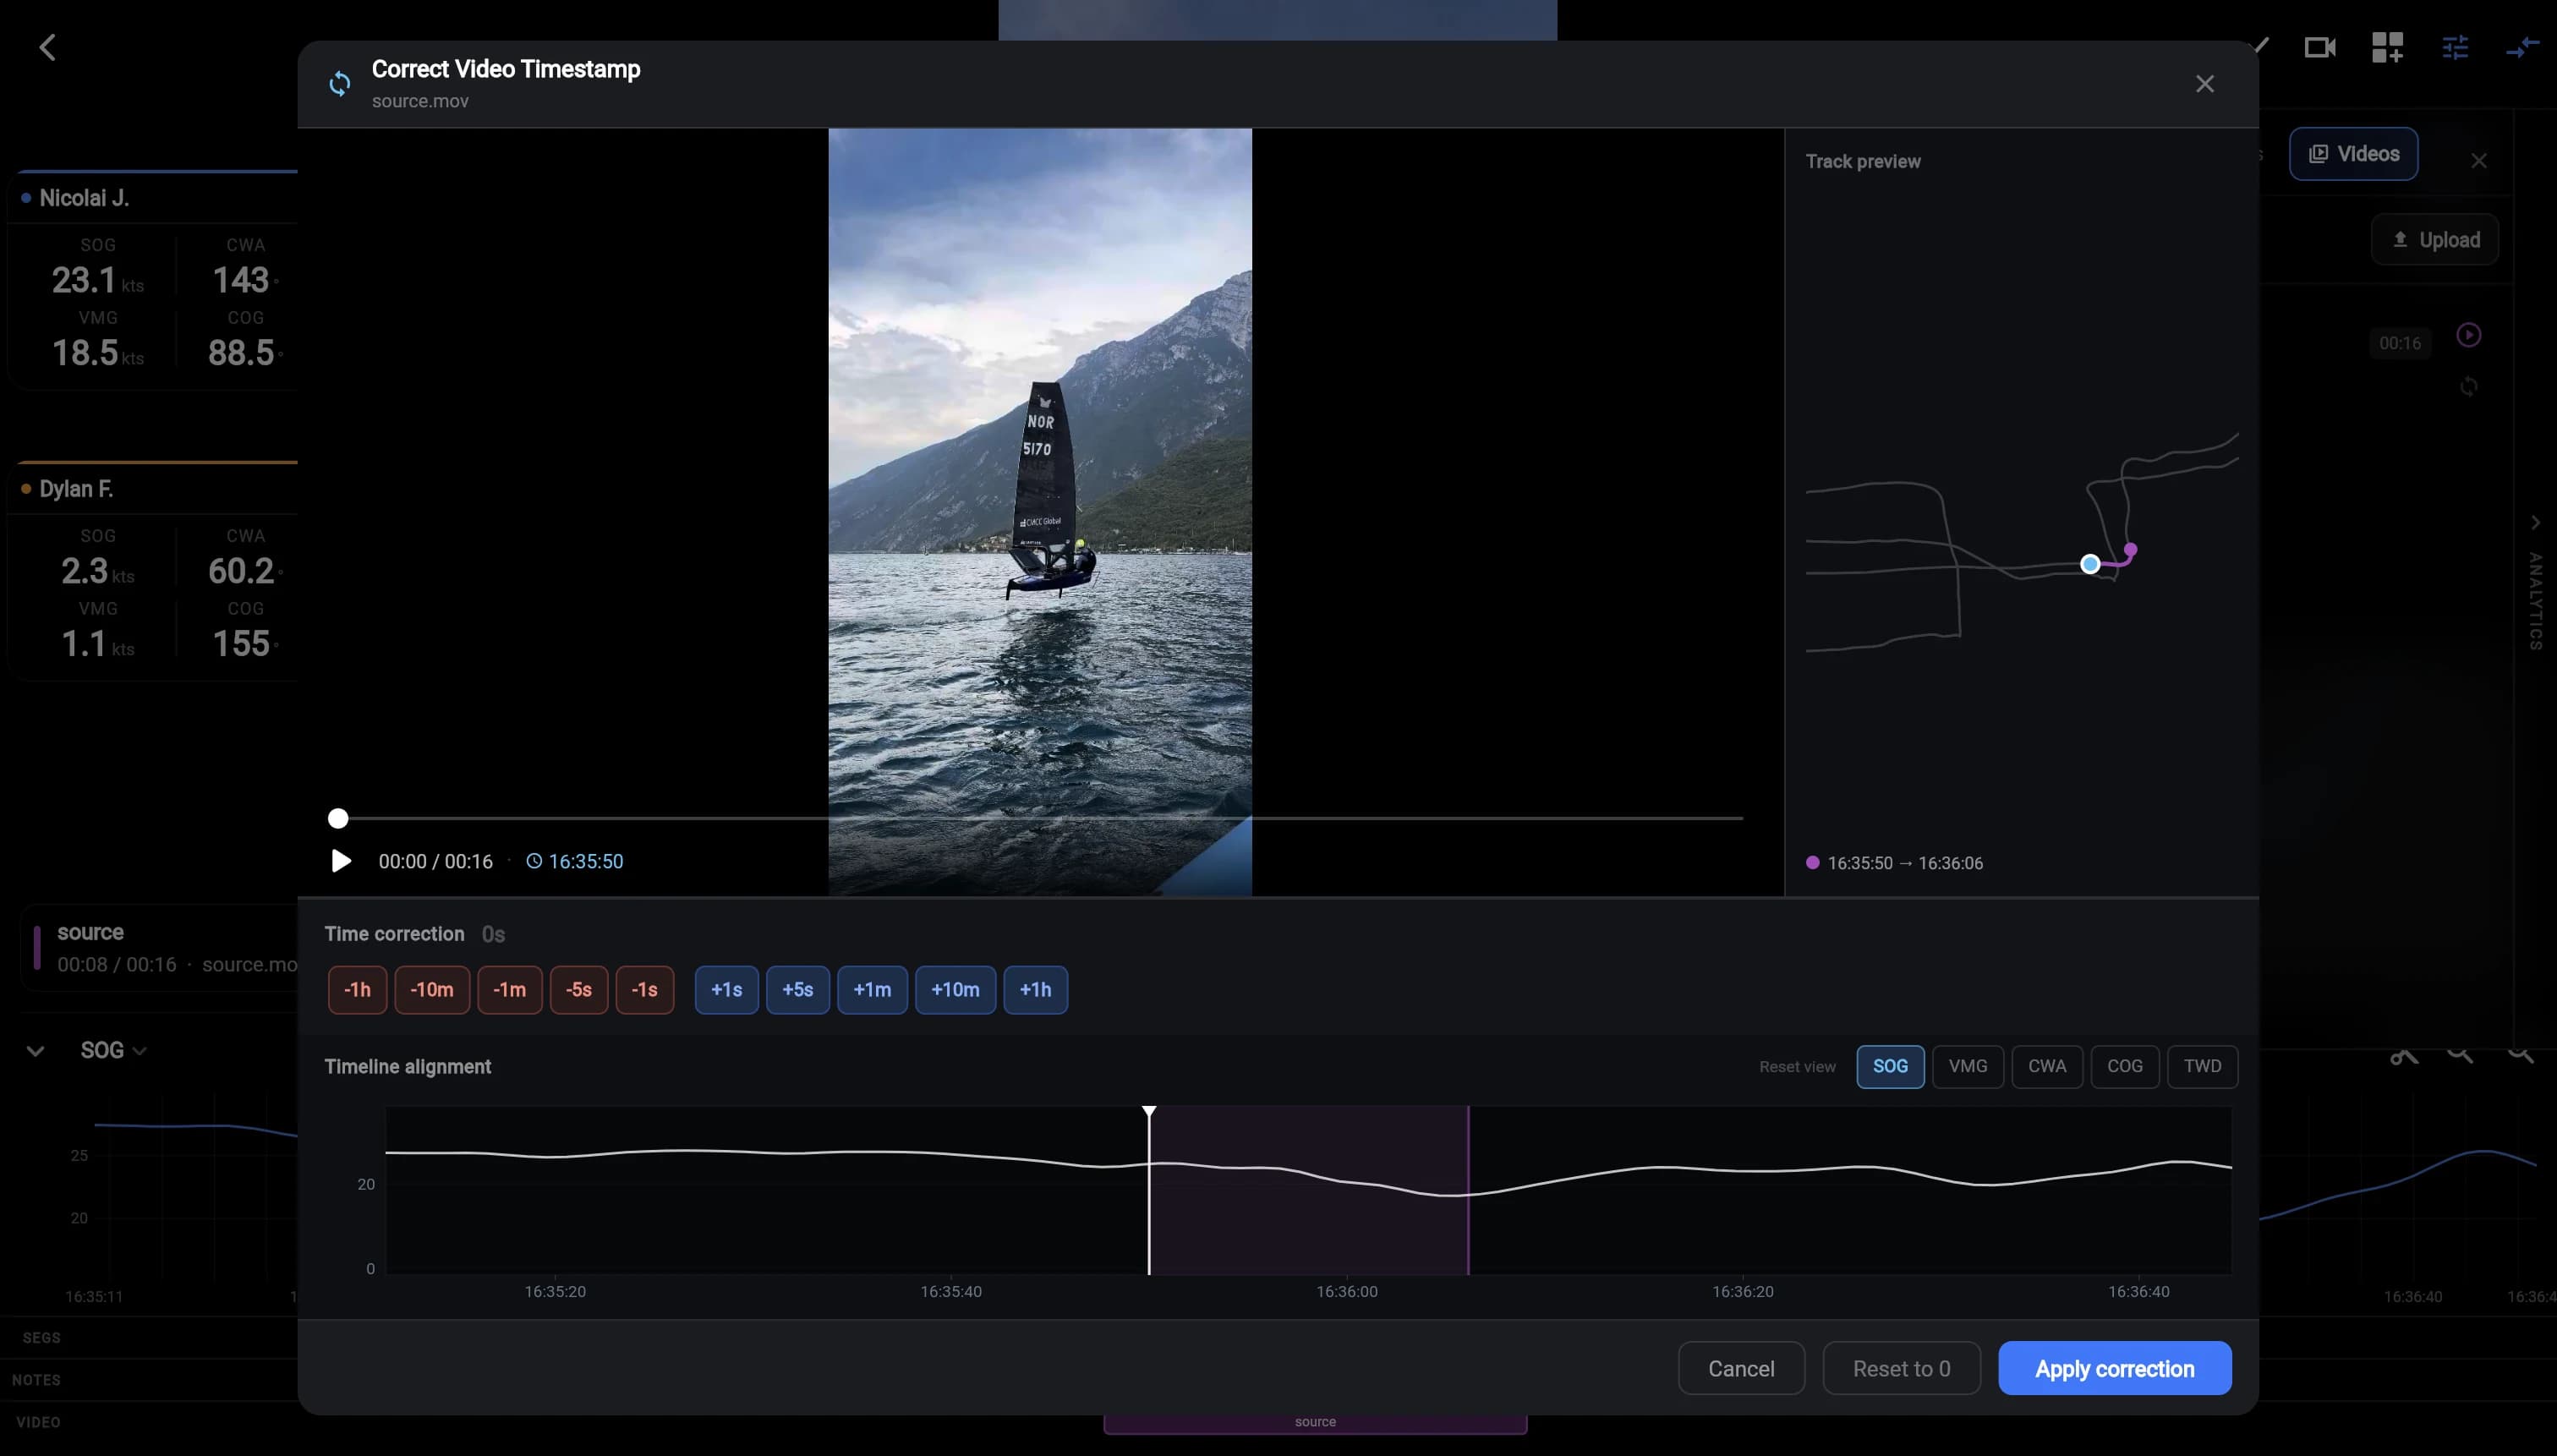
Task: Click the compare arrows icon in the top toolbar
Action: coord(2522,47)
